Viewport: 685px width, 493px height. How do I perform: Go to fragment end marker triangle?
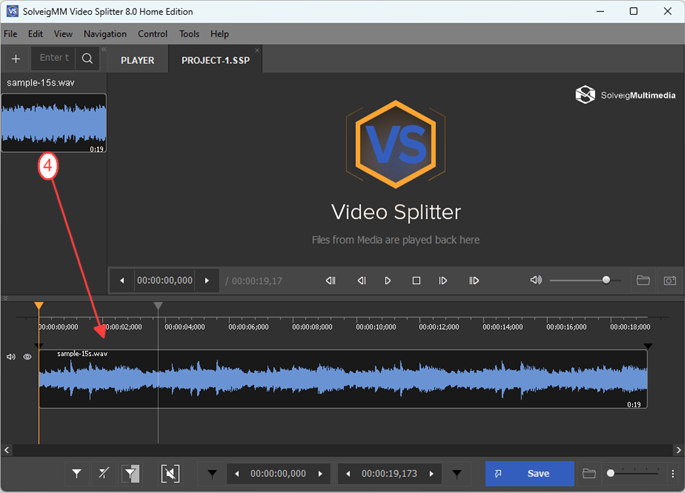[x=457, y=474]
